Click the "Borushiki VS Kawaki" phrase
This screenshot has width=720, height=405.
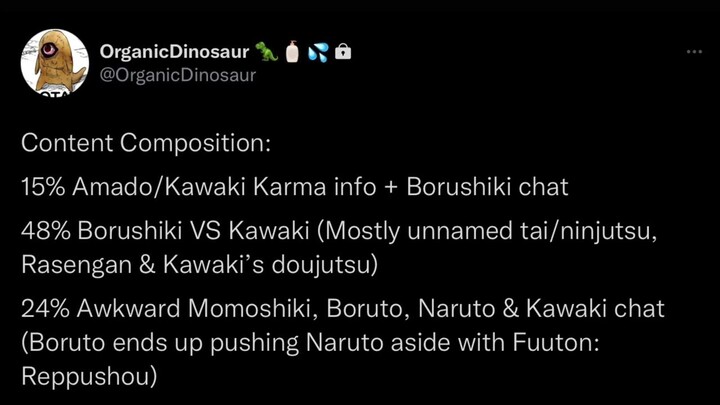coord(193,231)
